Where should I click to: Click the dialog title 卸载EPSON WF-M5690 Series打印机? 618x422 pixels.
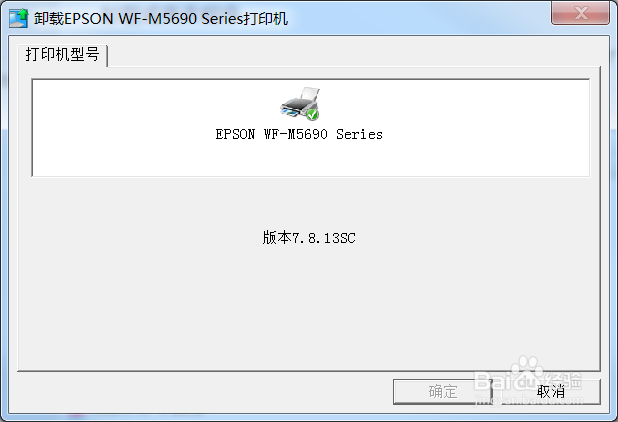[x=161, y=19]
